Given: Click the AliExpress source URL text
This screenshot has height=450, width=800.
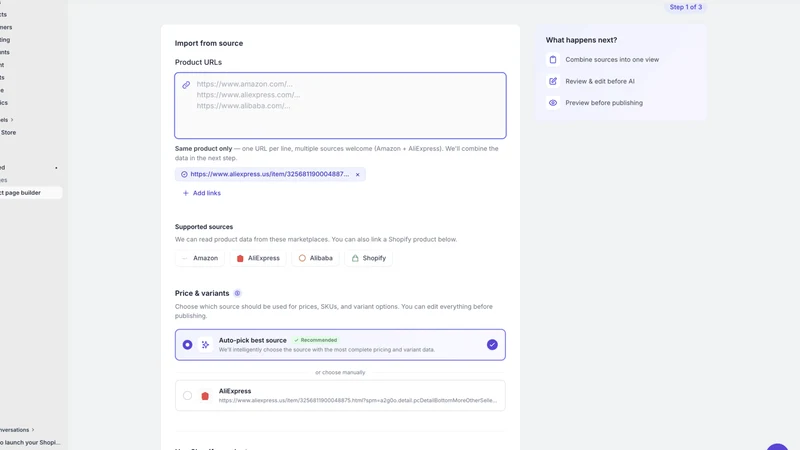Looking at the screenshot, I should [358, 401].
